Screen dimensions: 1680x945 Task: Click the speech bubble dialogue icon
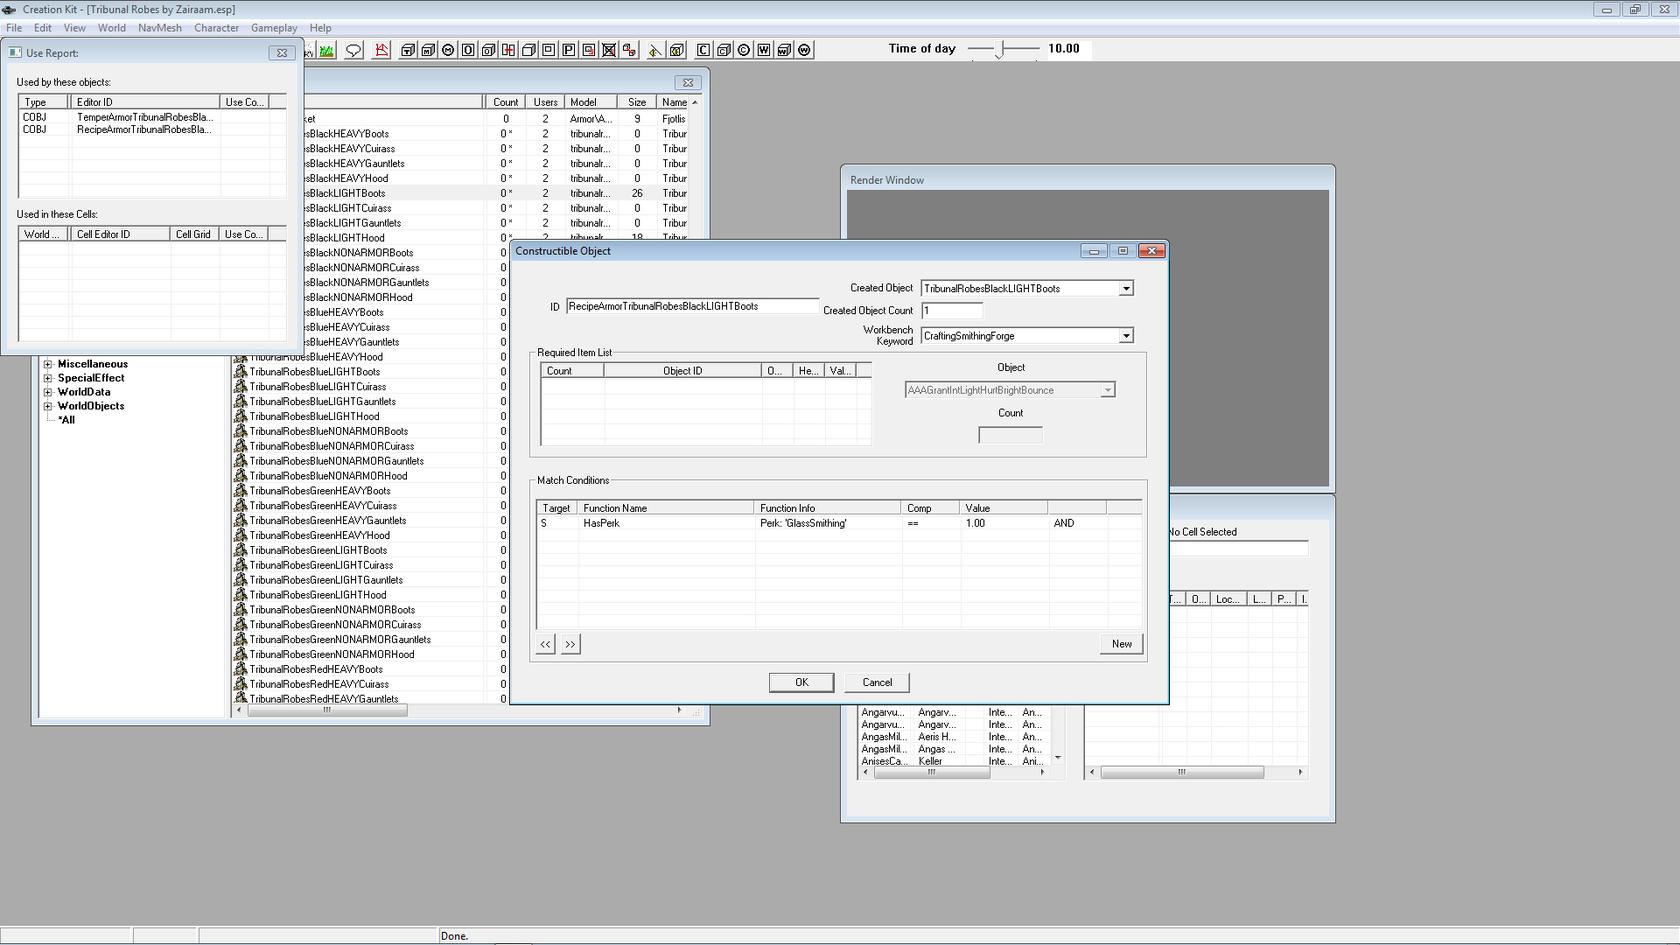click(x=354, y=50)
